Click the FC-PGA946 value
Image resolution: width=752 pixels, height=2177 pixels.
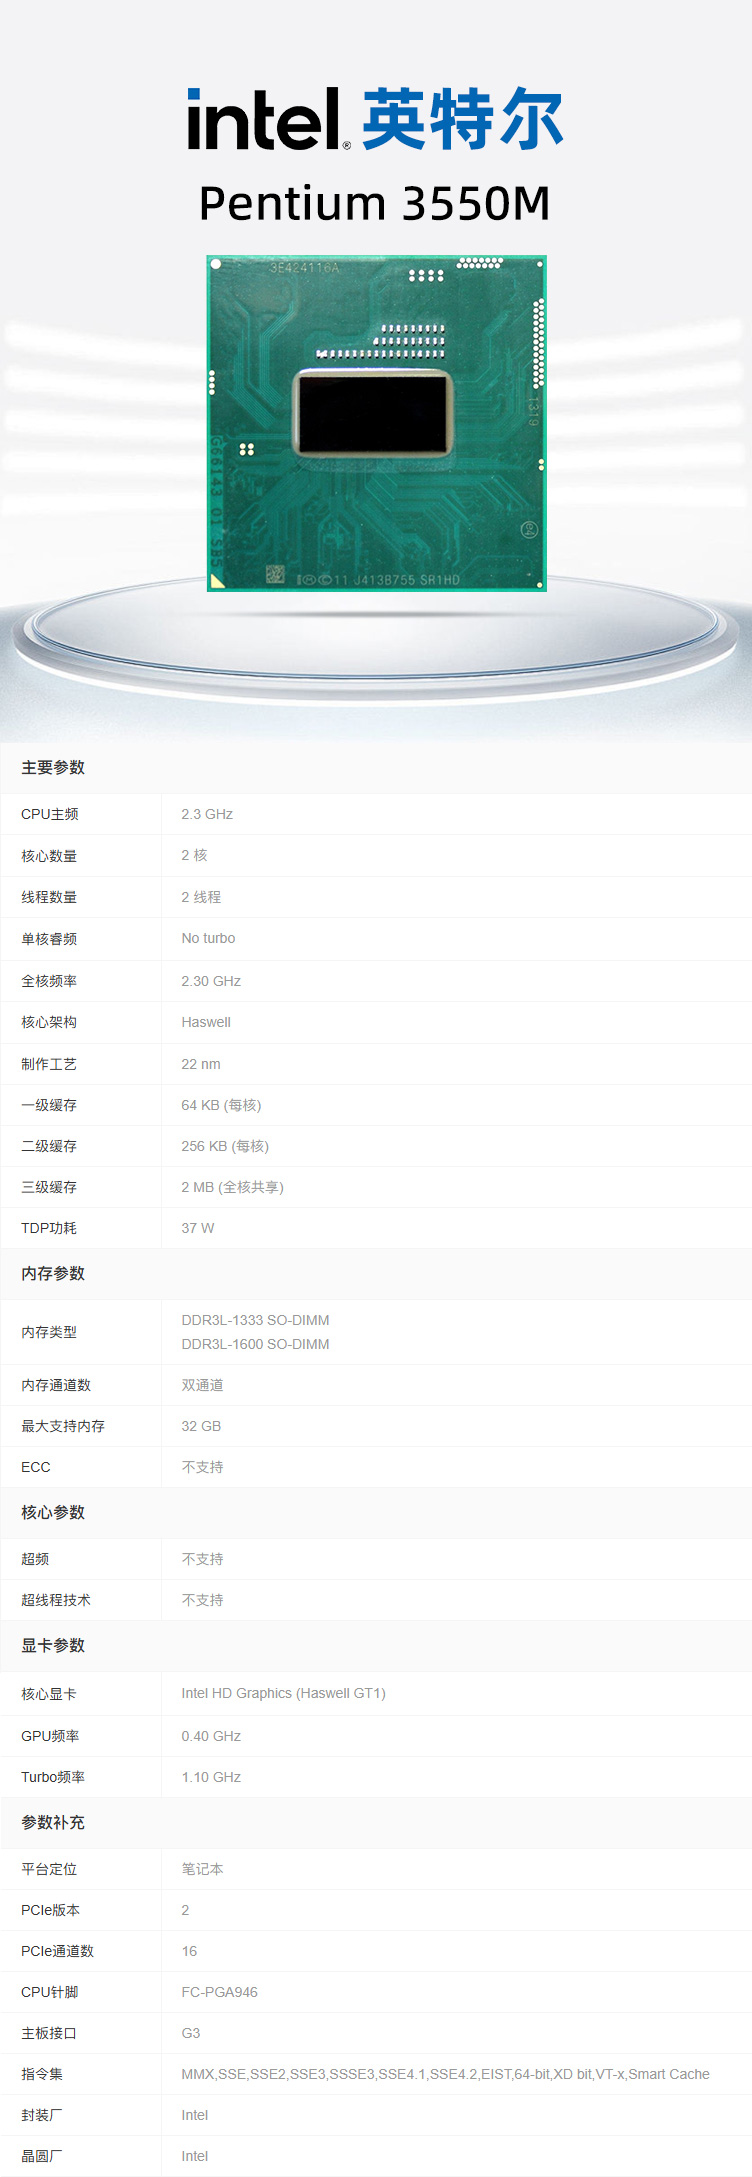pyautogui.click(x=219, y=1992)
